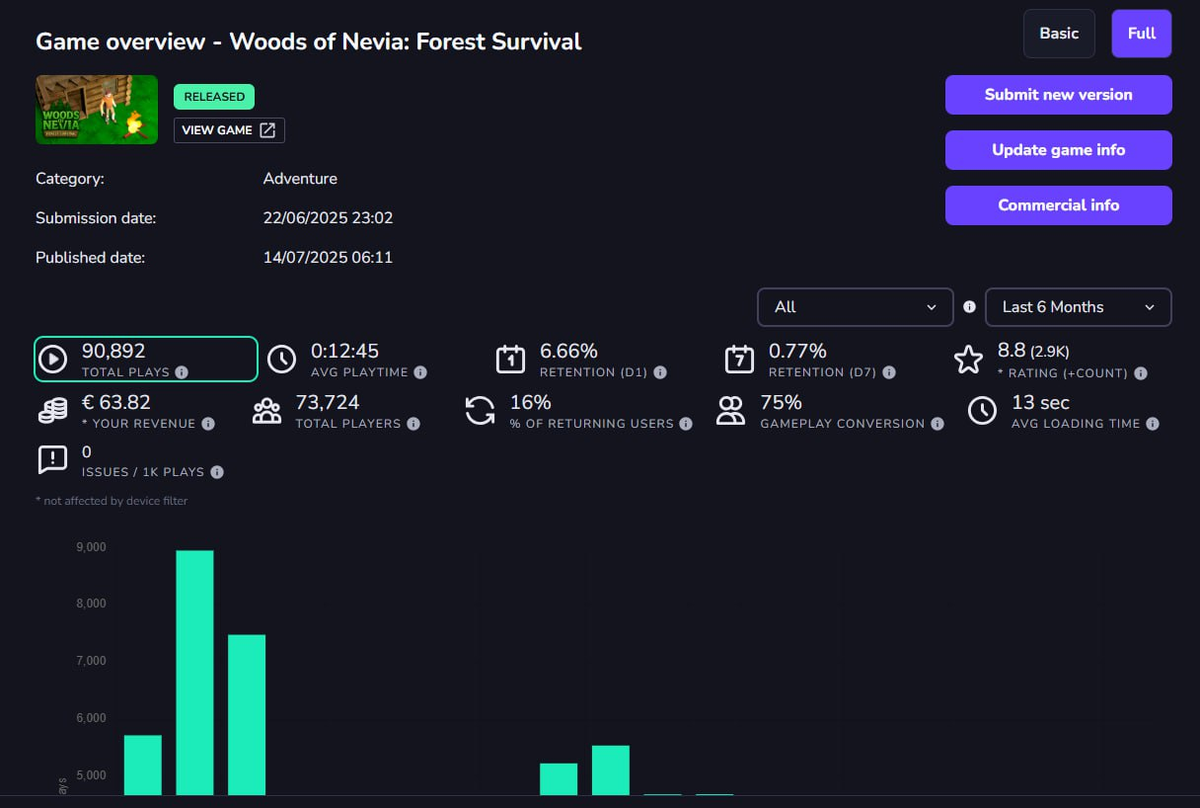Open the All device filter dropdown

point(856,307)
